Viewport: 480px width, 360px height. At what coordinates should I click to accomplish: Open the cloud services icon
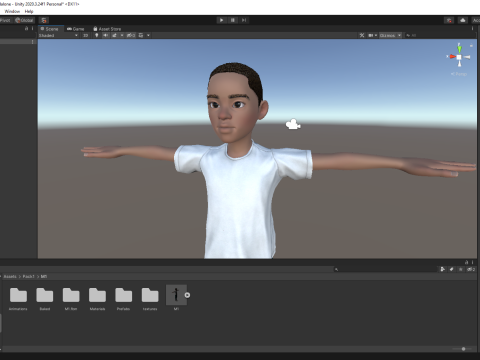tap(463, 20)
